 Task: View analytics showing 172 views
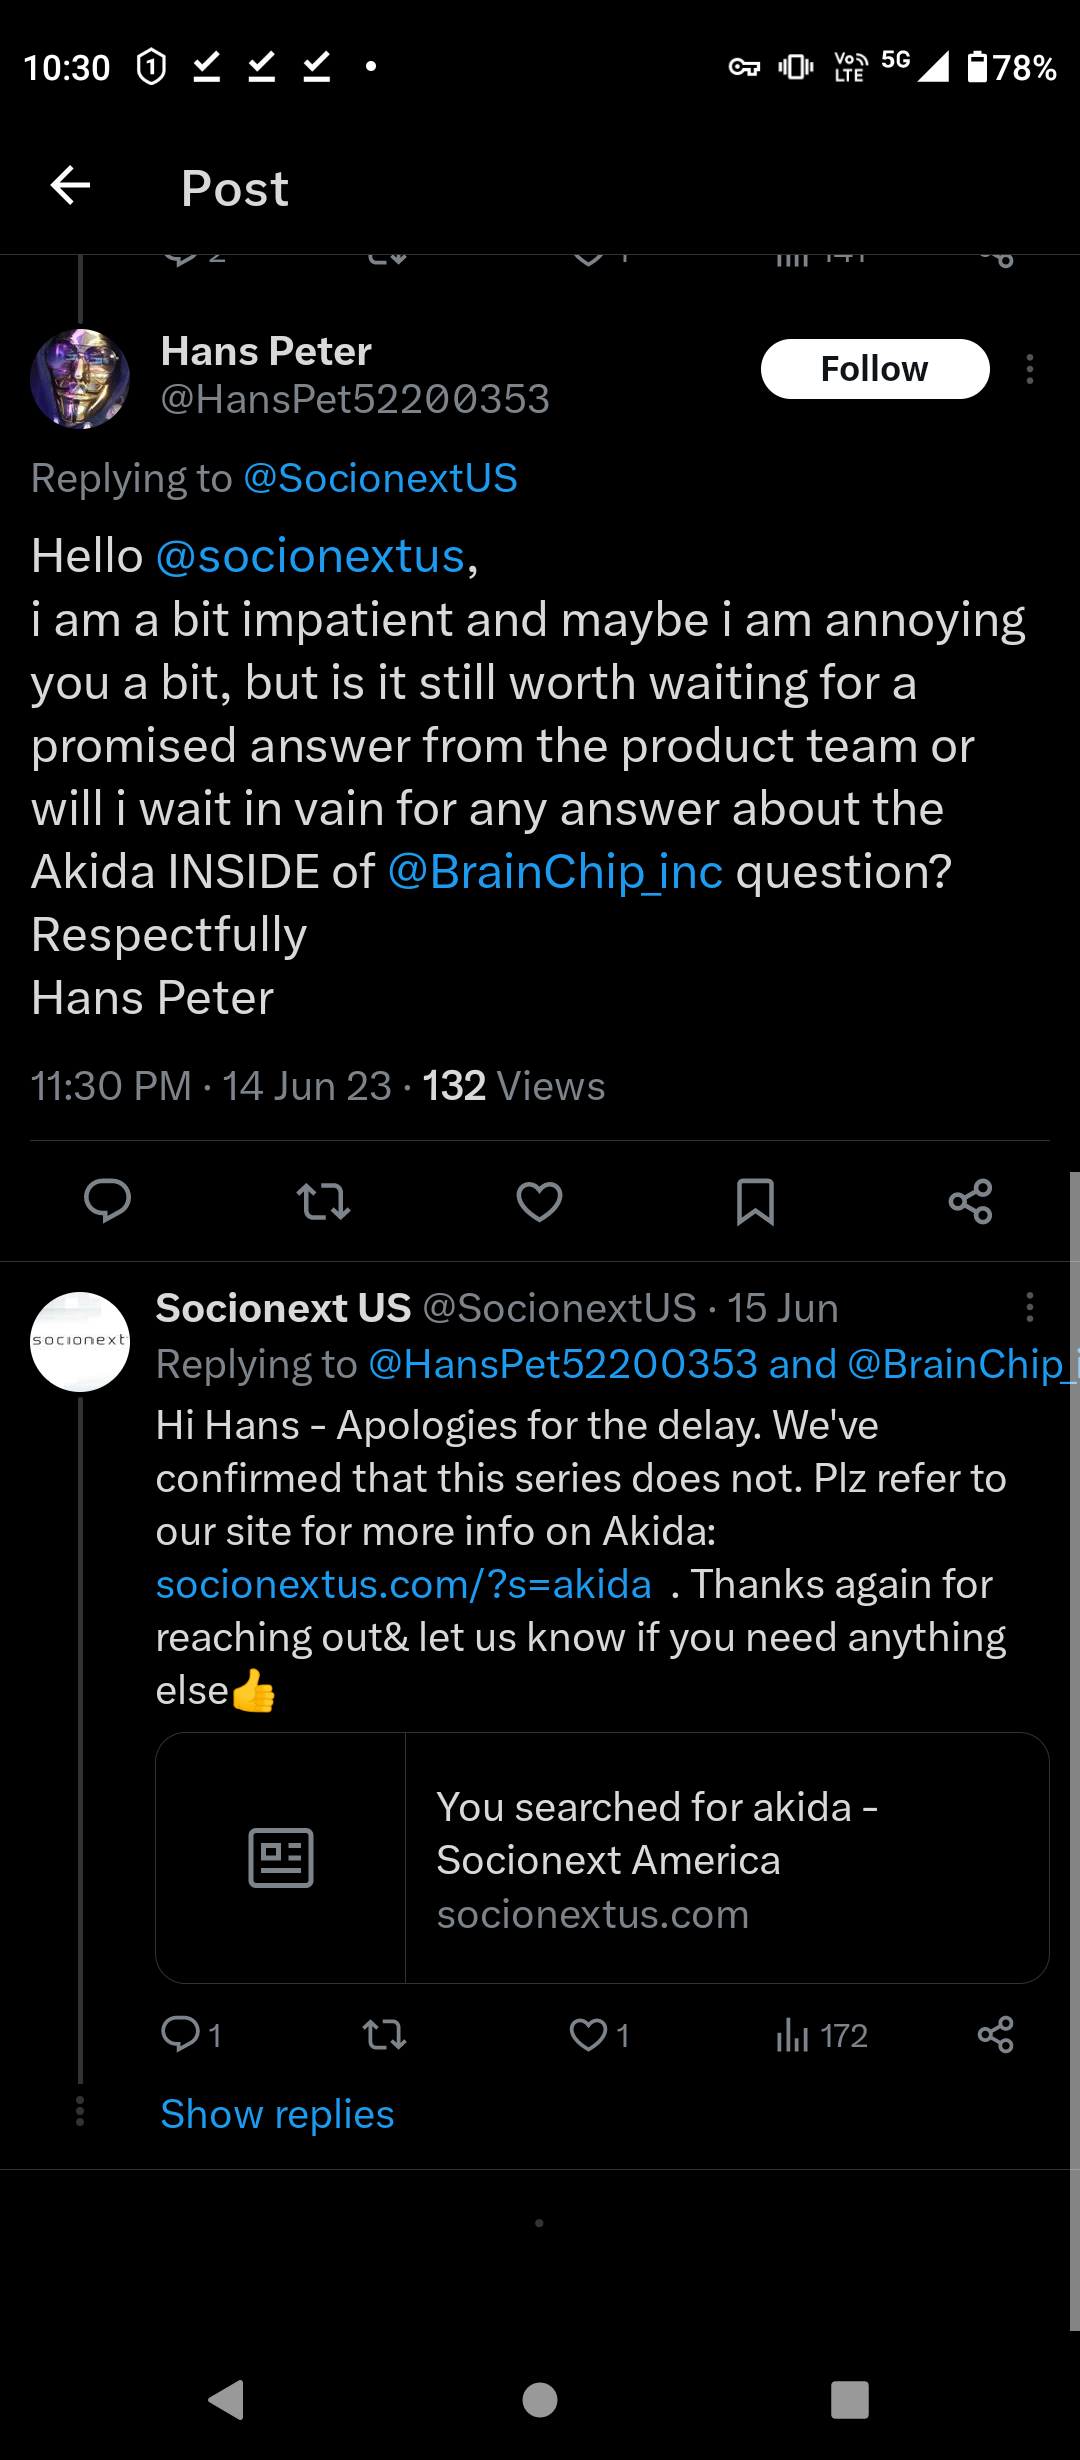click(x=821, y=2035)
